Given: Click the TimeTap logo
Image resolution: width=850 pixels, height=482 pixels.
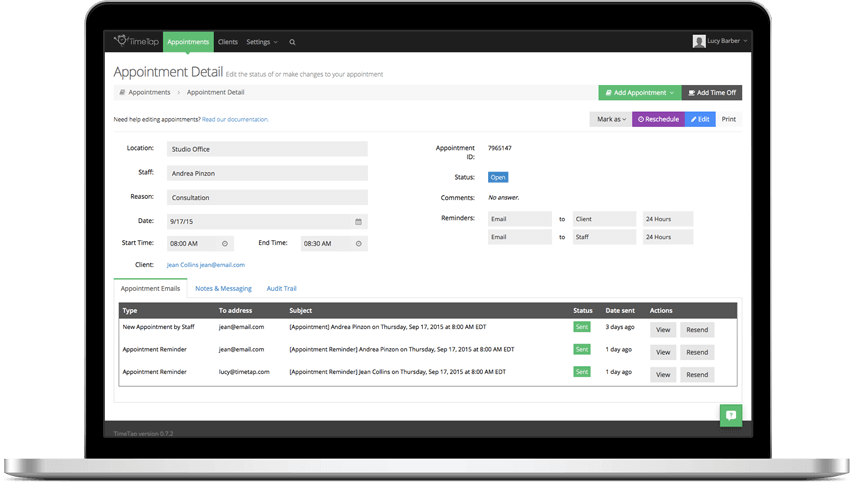Looking at the screenshot, I should click(x=136, y=41).
